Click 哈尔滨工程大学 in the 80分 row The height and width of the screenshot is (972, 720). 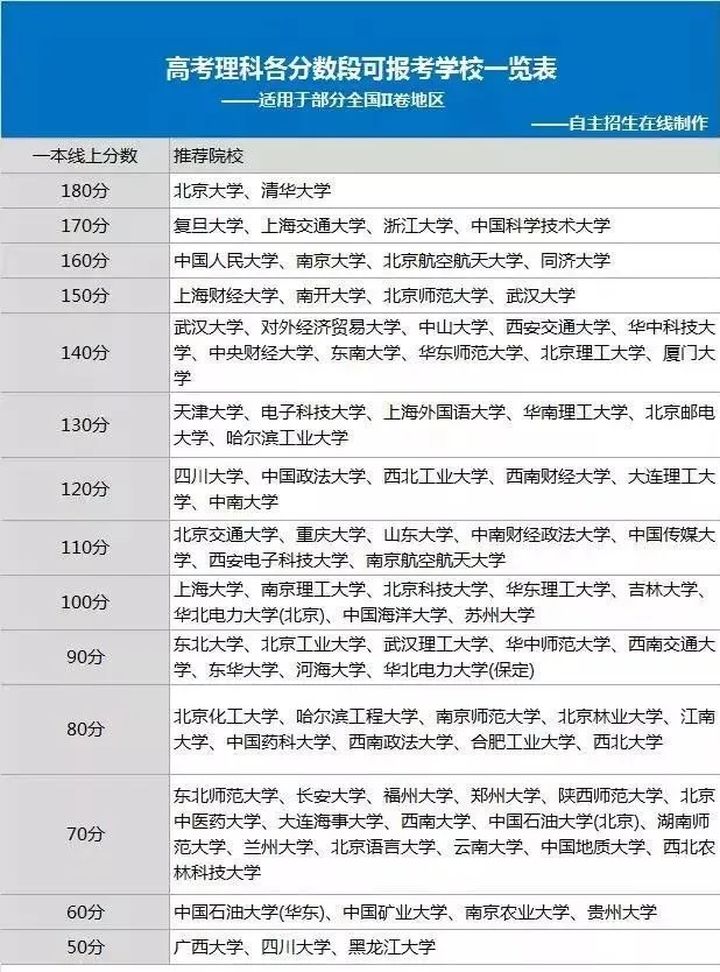(357, 716)
